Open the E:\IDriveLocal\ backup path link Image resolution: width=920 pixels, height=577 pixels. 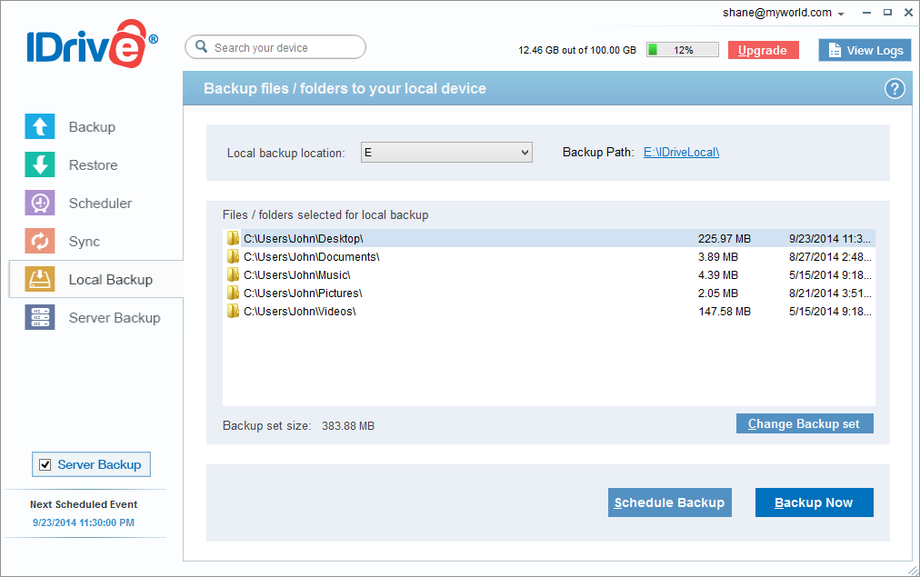point(681,152)
